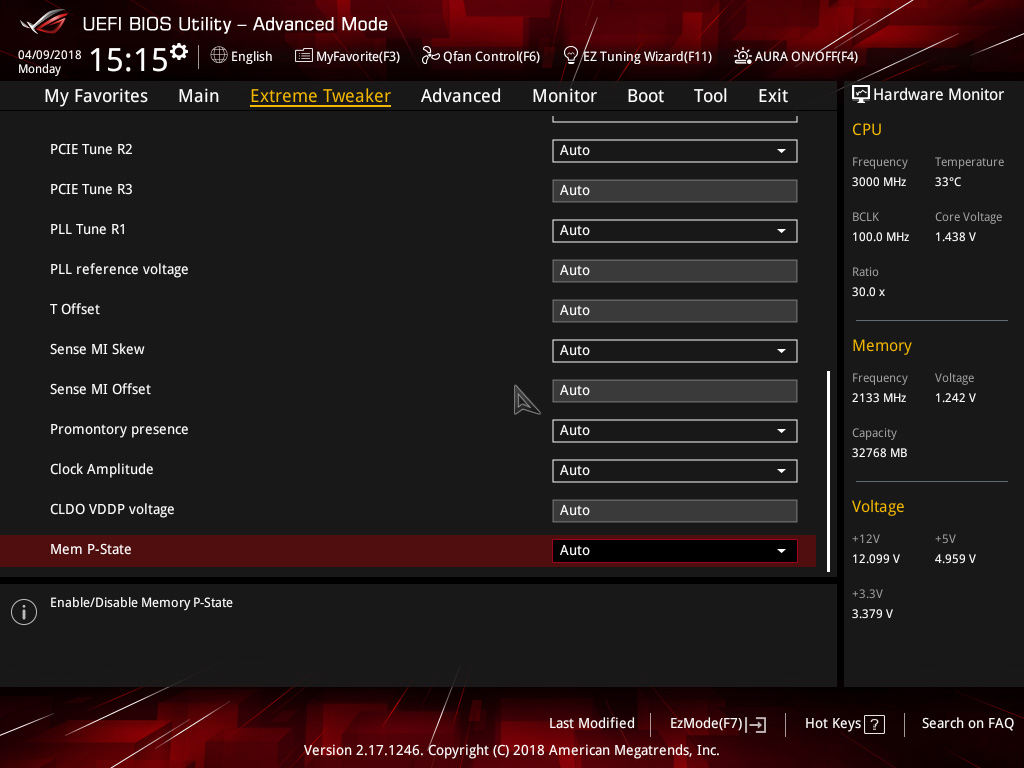This screenshot has width=1024, height=768.
Task: Open the Monitor tab
Action: 564,96
